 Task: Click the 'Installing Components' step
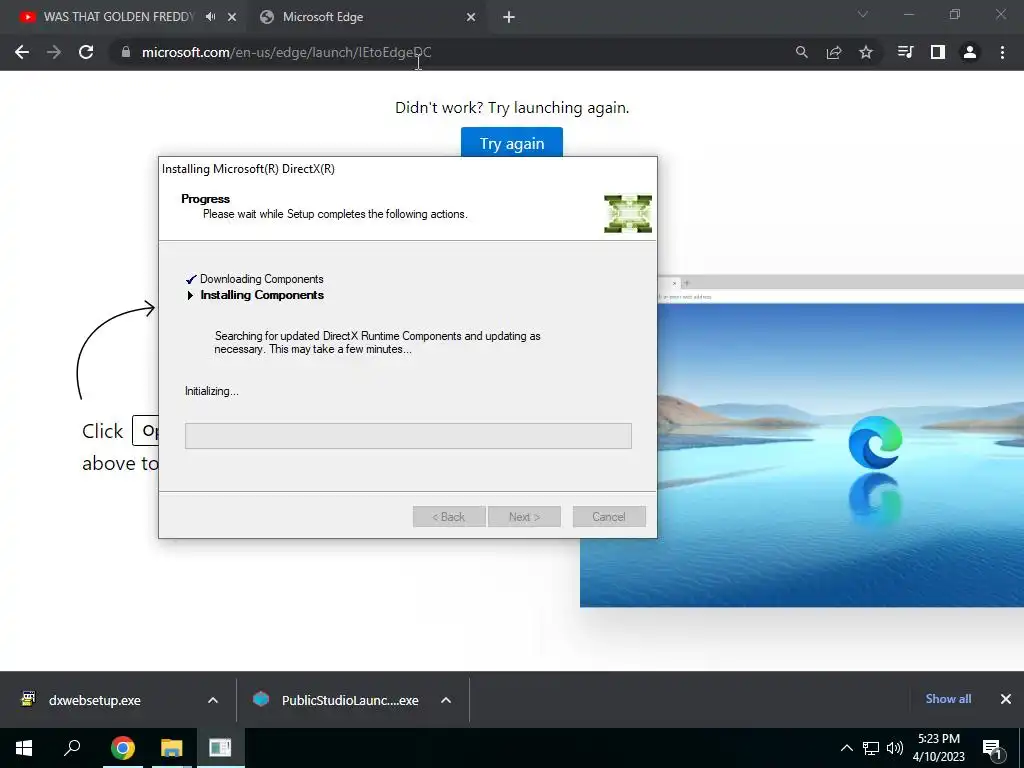[x=262, y=295]
